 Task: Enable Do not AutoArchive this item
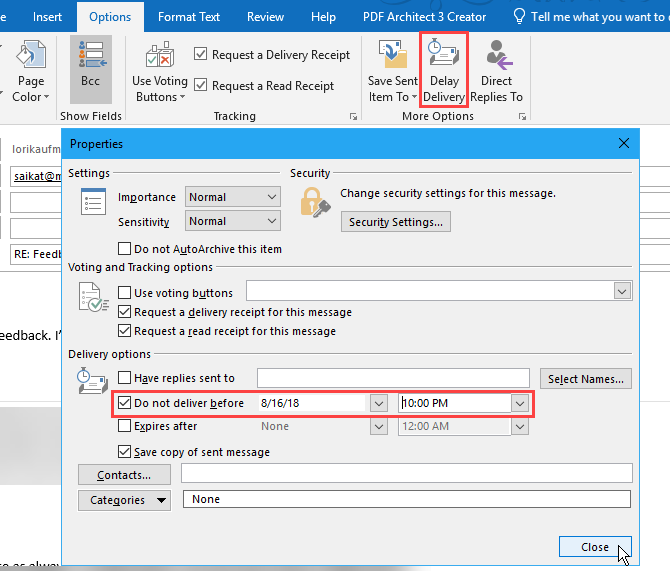pyautogui.click(x=124, y=249)
